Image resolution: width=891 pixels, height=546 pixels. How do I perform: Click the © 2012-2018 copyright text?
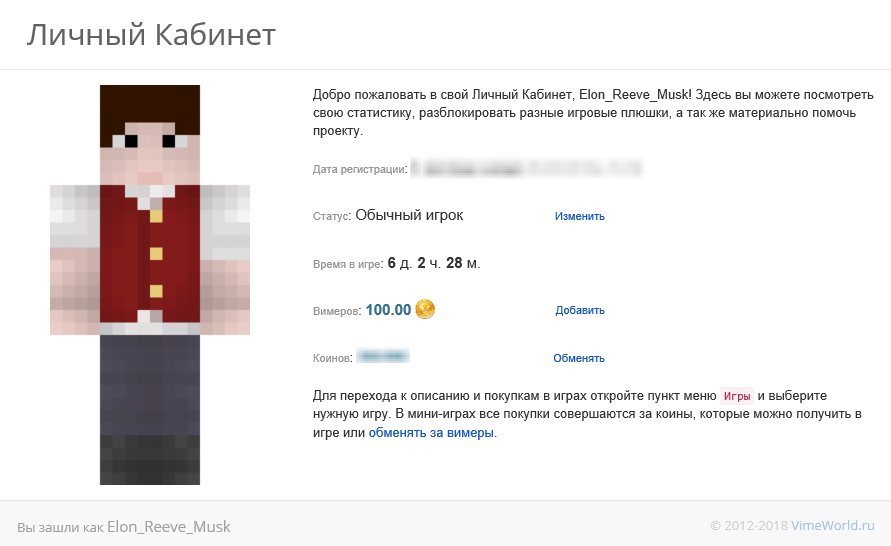click(x=749, y=526)
